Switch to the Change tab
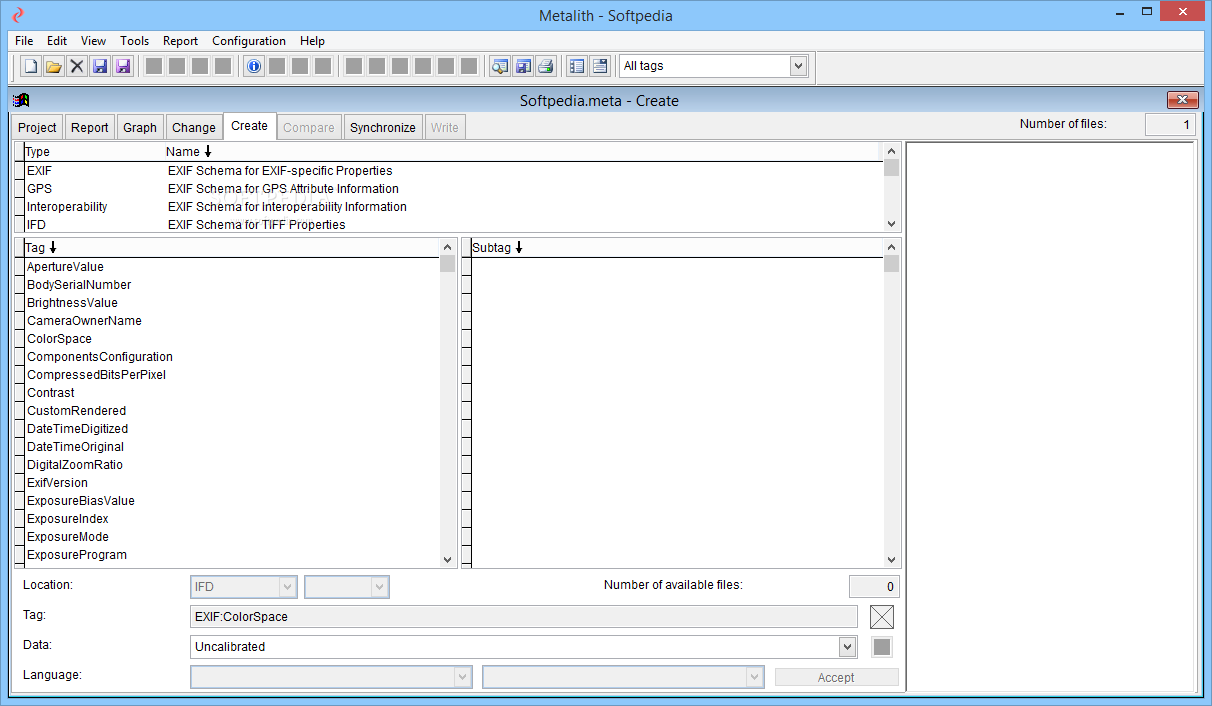The height and width of the screenshot is (706, 1212). click(x=194, y=127)
